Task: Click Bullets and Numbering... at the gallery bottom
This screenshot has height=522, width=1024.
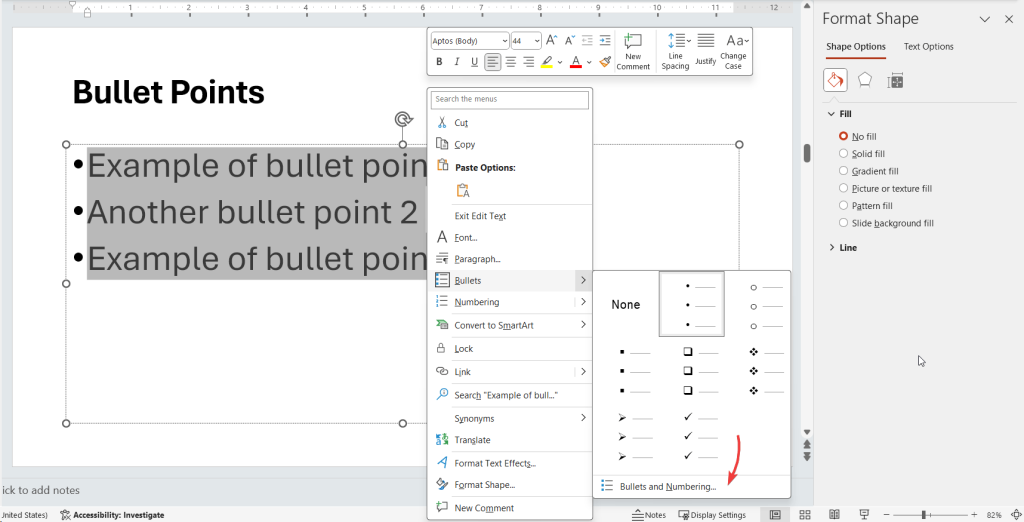Action: click(x=667, y=487)
